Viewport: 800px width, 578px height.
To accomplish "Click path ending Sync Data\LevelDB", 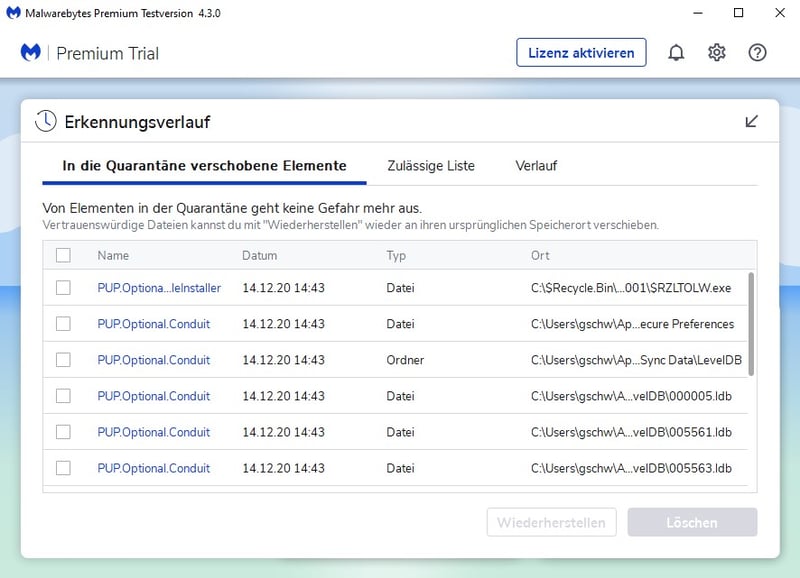I will tap(636, 360).
